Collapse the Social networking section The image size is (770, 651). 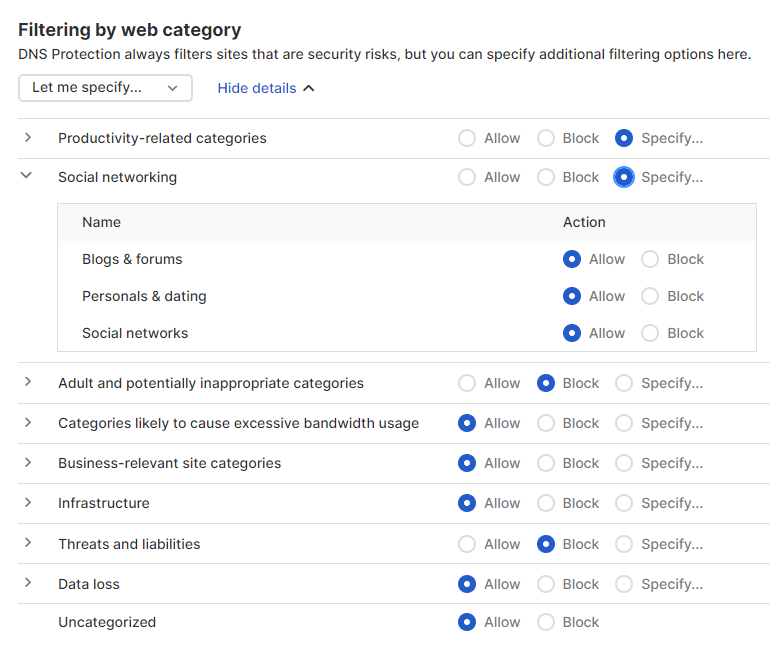click(x=27, y=176)
